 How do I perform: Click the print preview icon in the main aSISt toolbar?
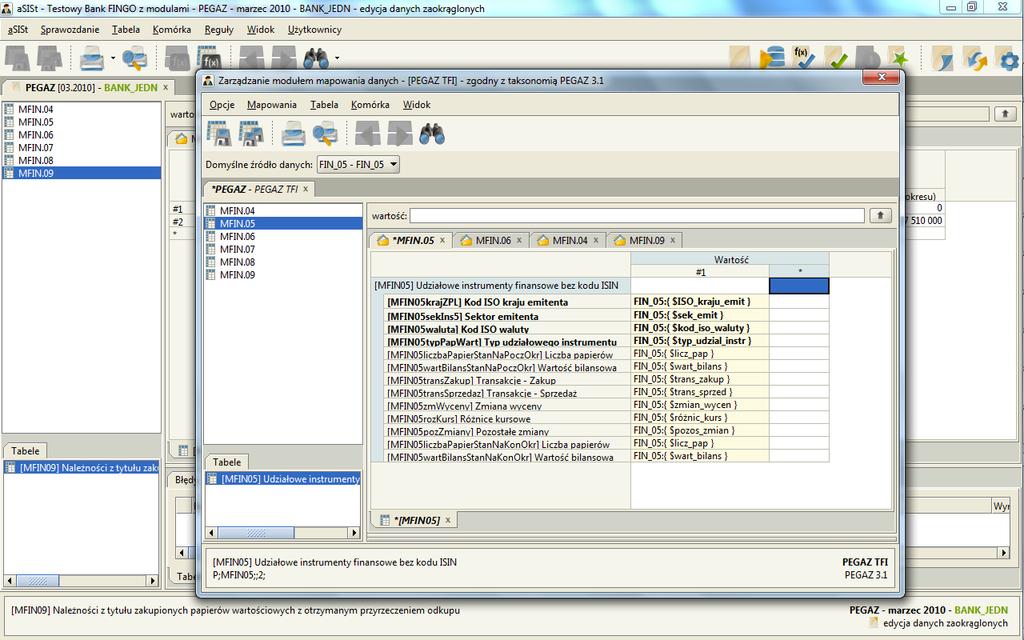point(135,59)
